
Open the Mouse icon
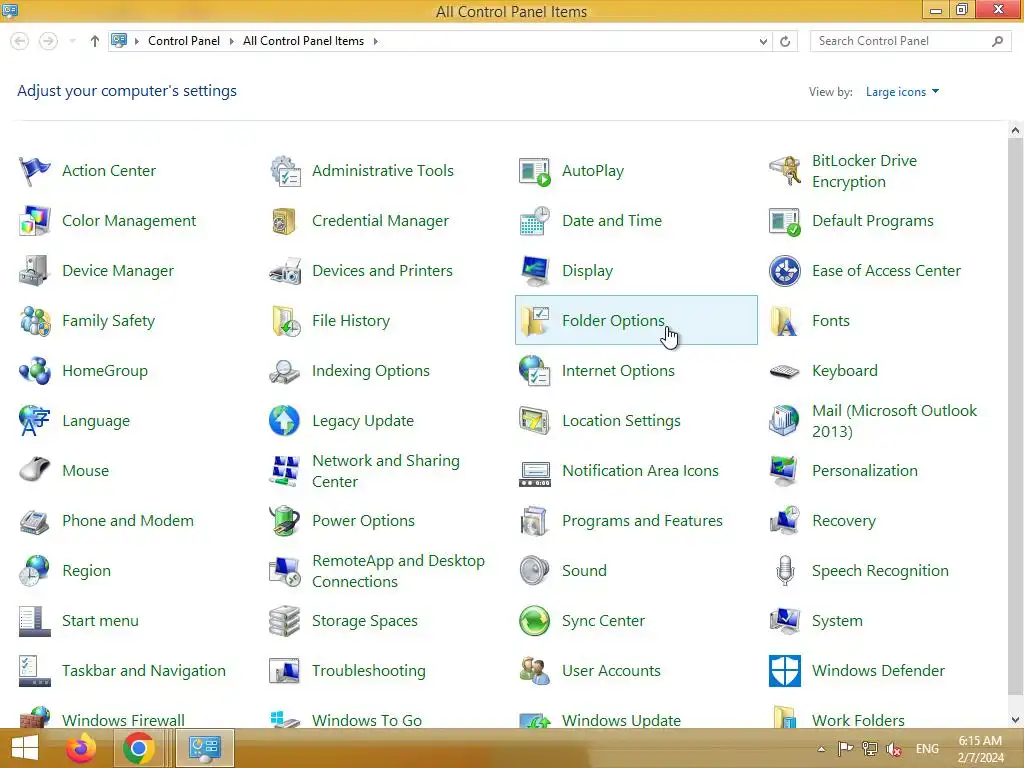point(34,471)
